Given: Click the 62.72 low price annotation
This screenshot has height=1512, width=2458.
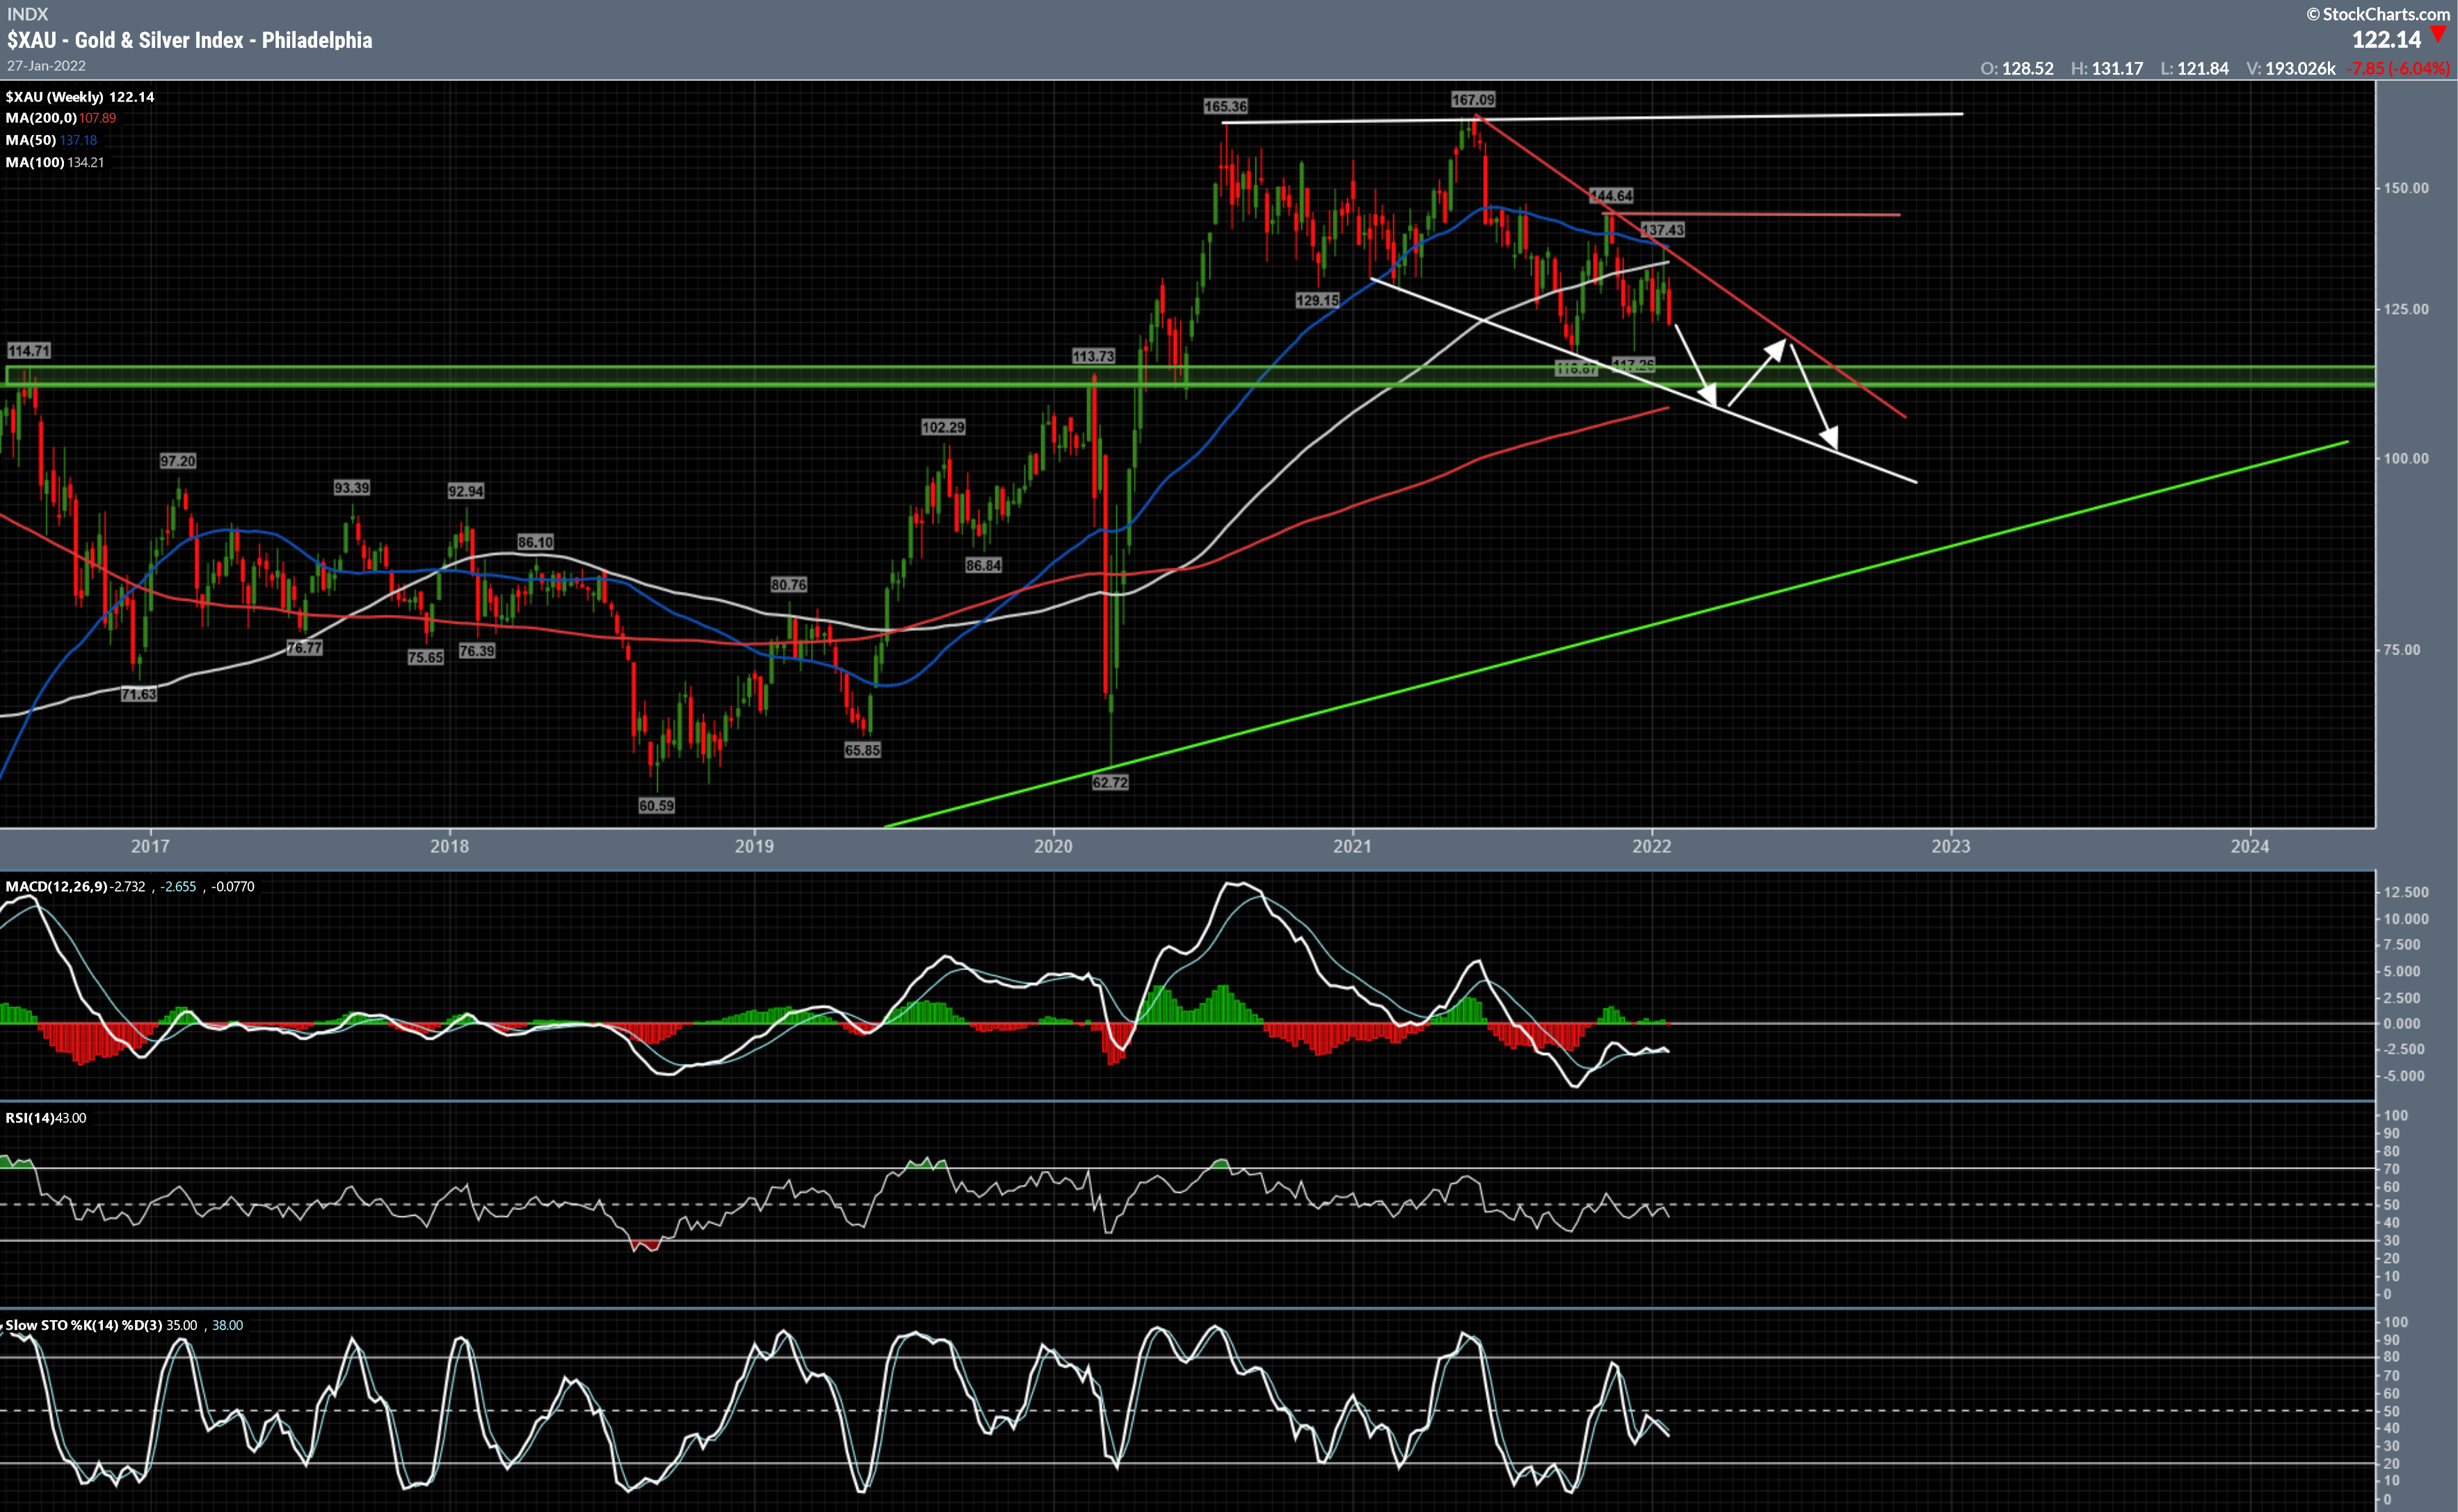Looking at the screenshot, I should click(x=1110, y=782).
